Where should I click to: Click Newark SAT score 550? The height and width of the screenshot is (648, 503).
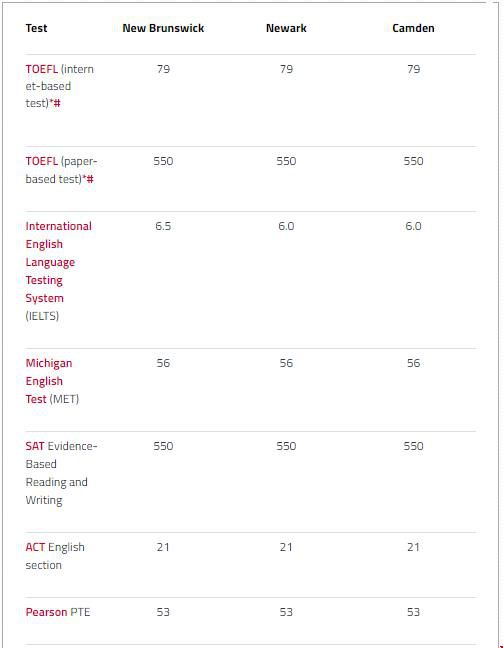click(286, 446)
